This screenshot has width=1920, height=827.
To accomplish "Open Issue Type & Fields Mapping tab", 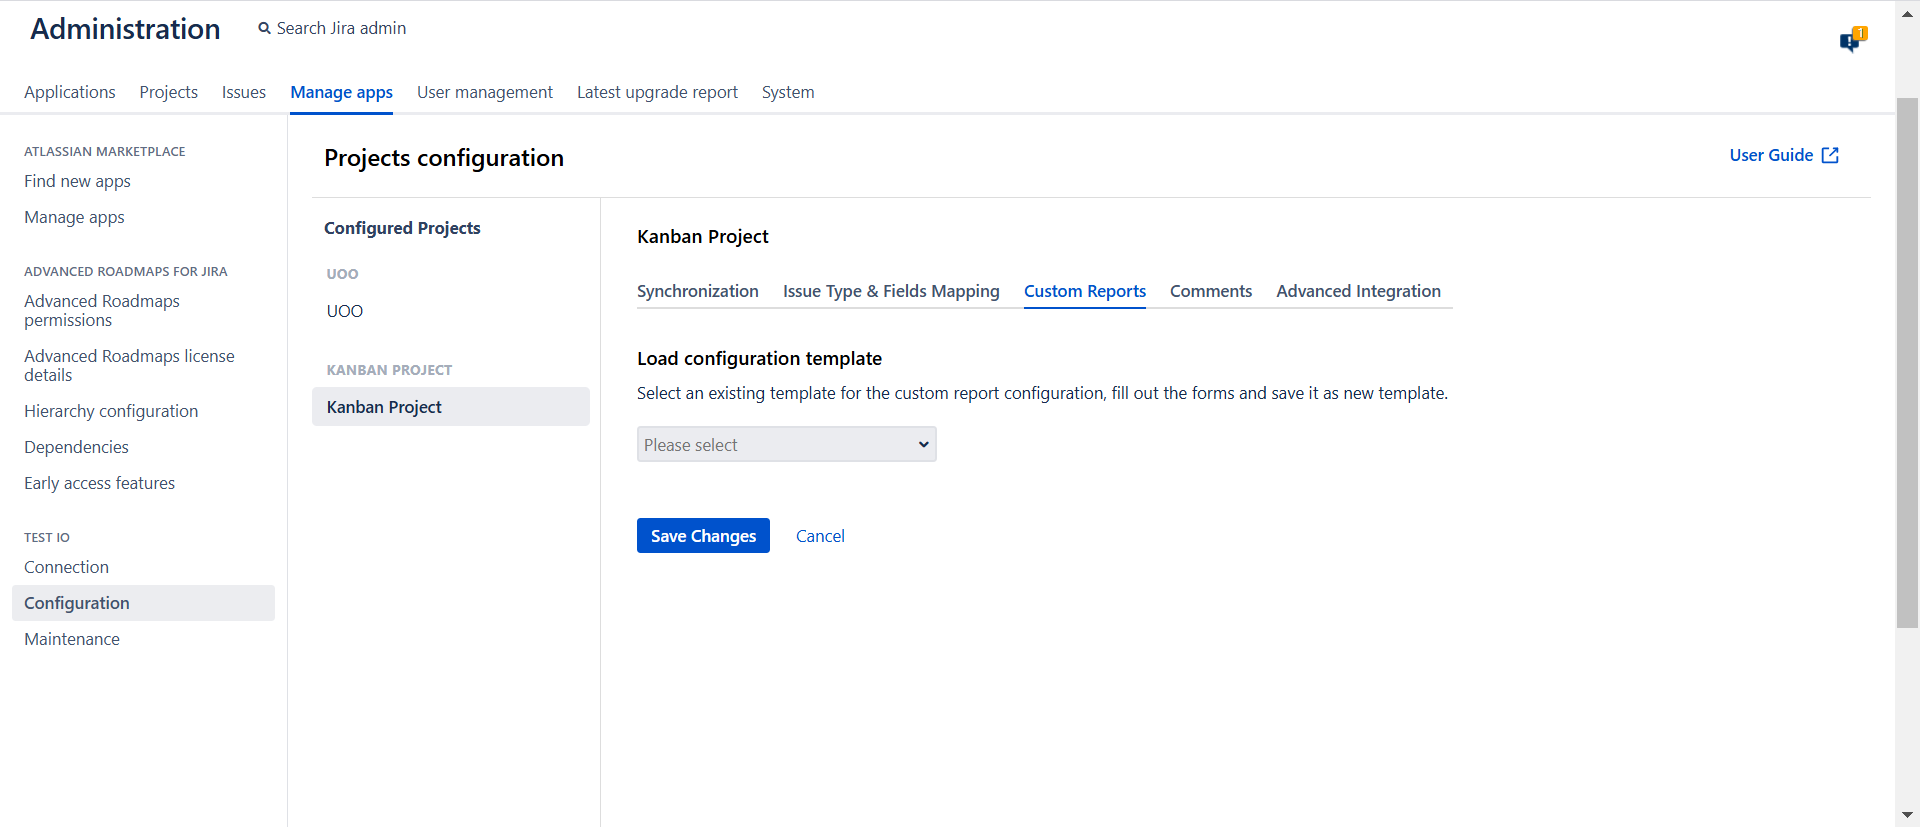I will coord(891,291).
